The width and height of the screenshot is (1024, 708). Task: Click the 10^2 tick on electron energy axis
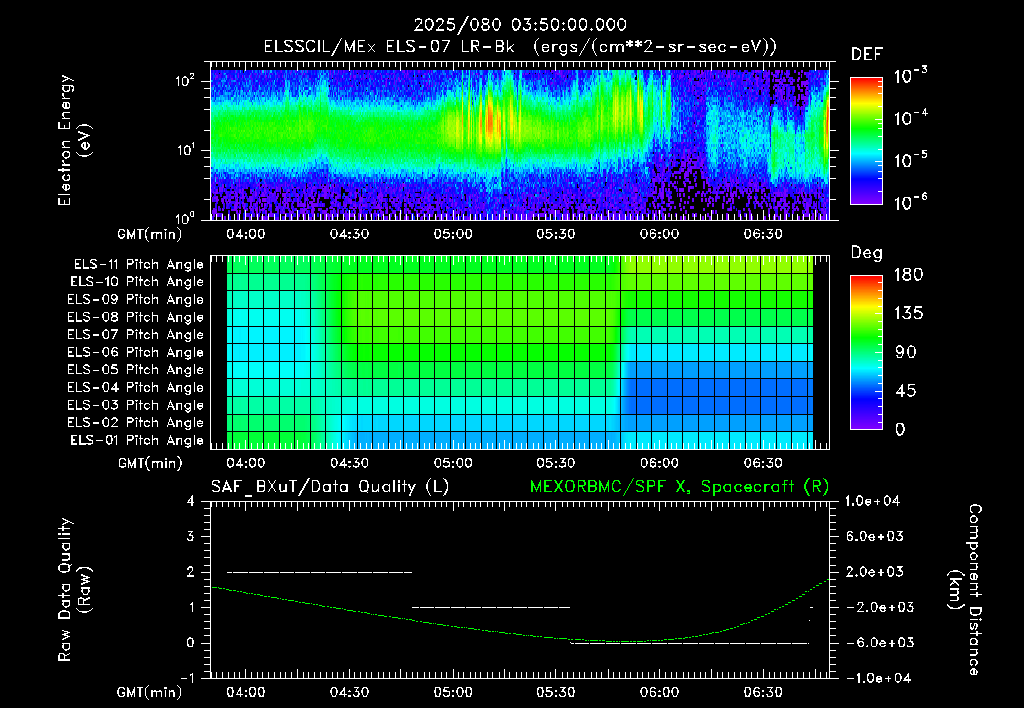[185, 81]
